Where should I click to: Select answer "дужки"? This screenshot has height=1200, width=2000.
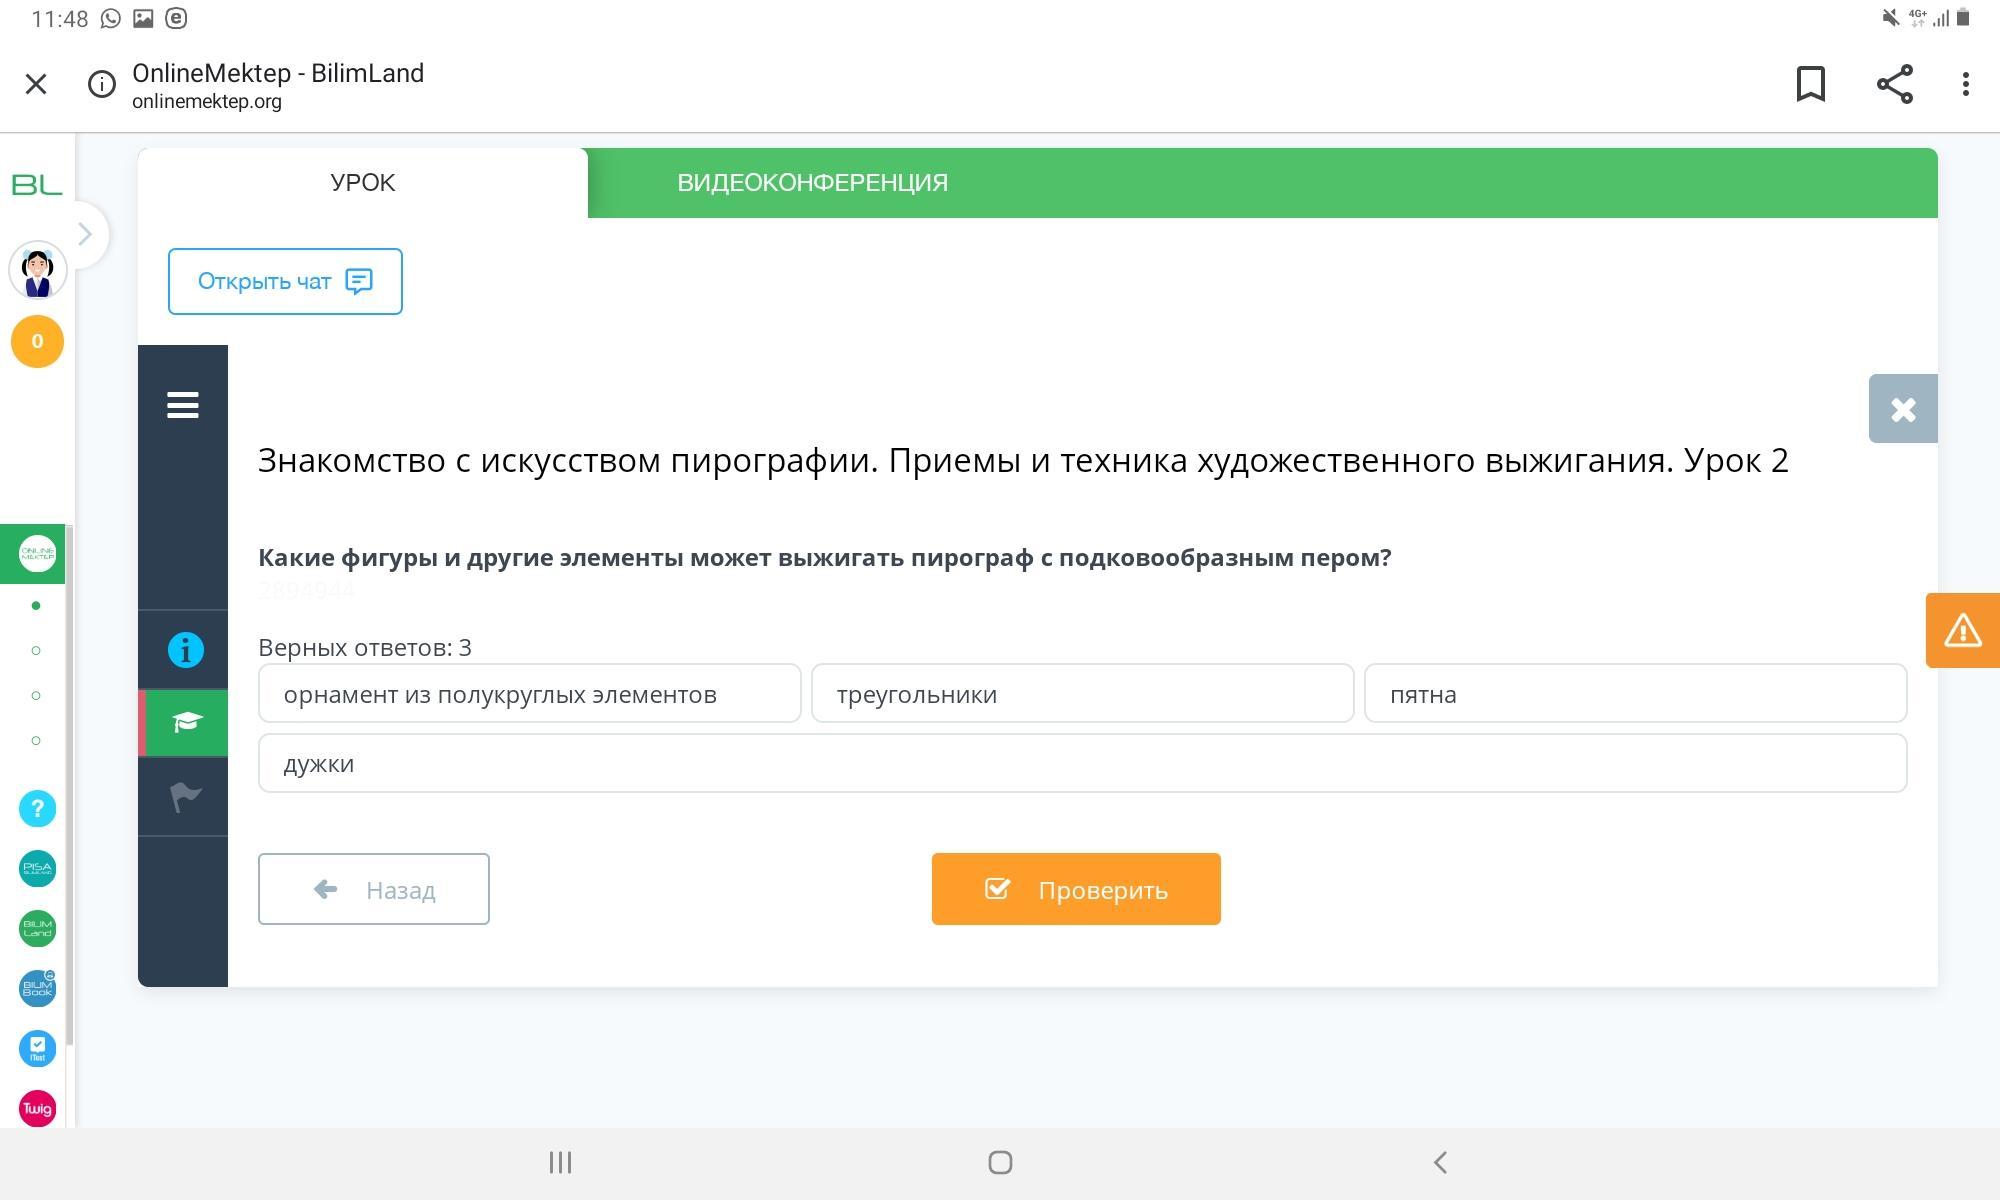point(1082,764)
